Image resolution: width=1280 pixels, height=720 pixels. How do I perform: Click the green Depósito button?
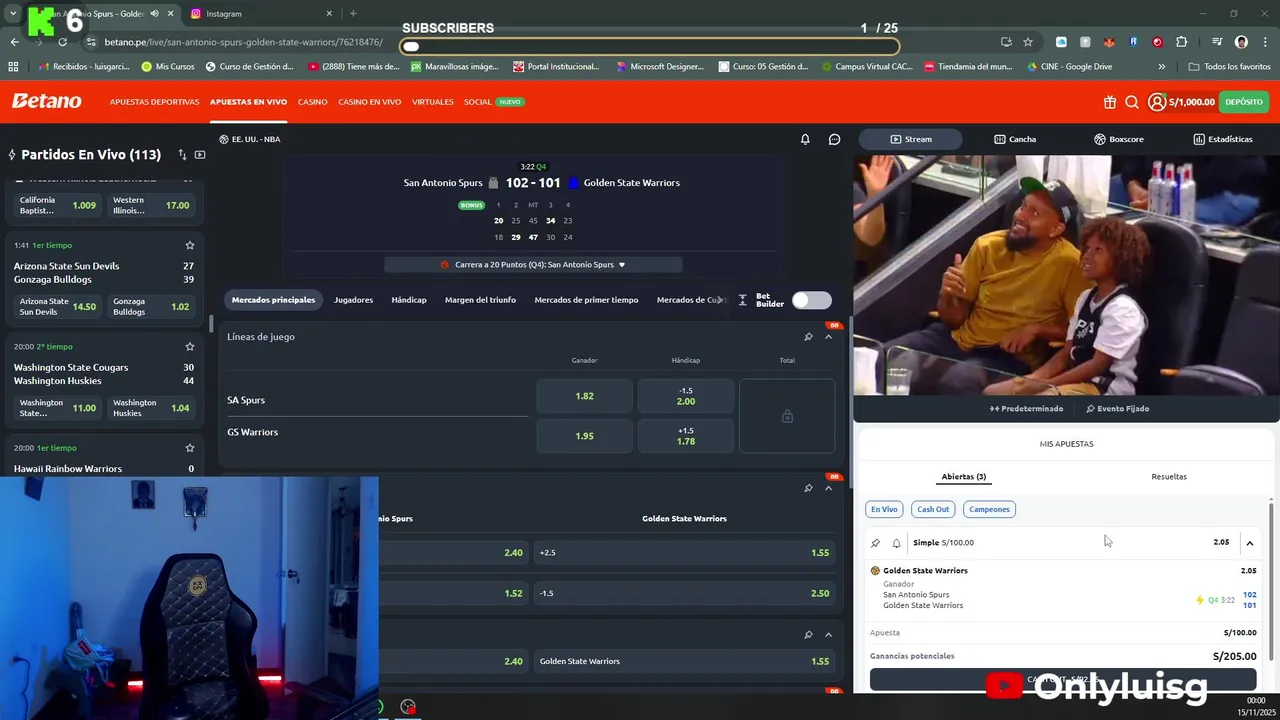click(1244, 102)
